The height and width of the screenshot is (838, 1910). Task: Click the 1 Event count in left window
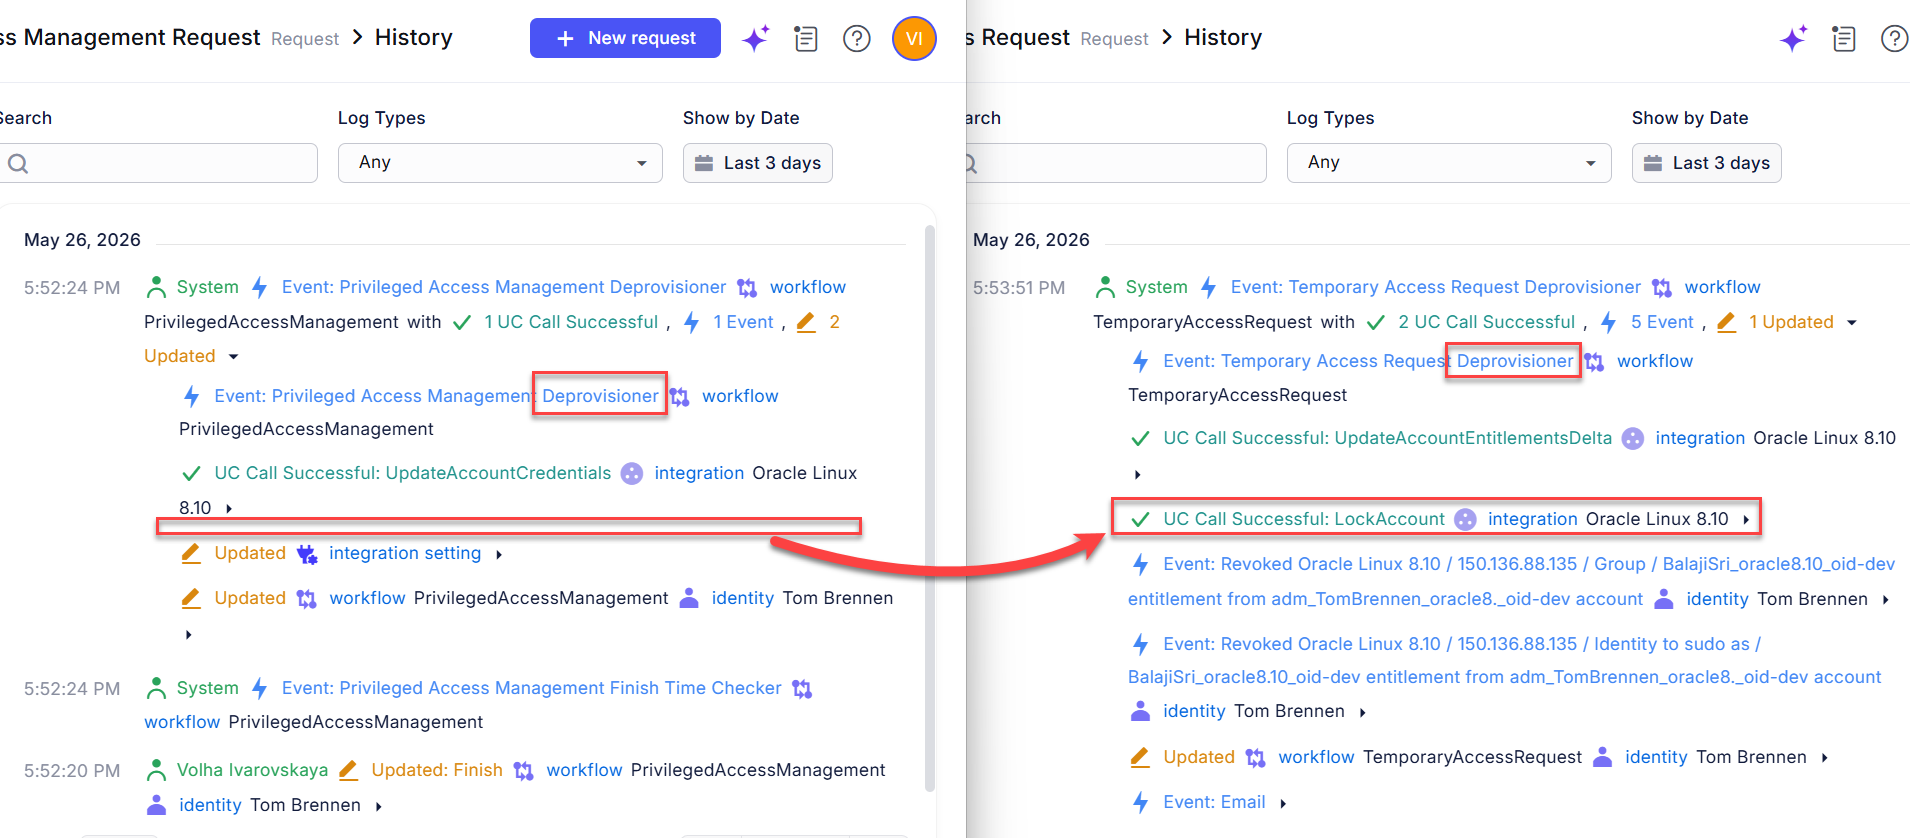point(743,322)
